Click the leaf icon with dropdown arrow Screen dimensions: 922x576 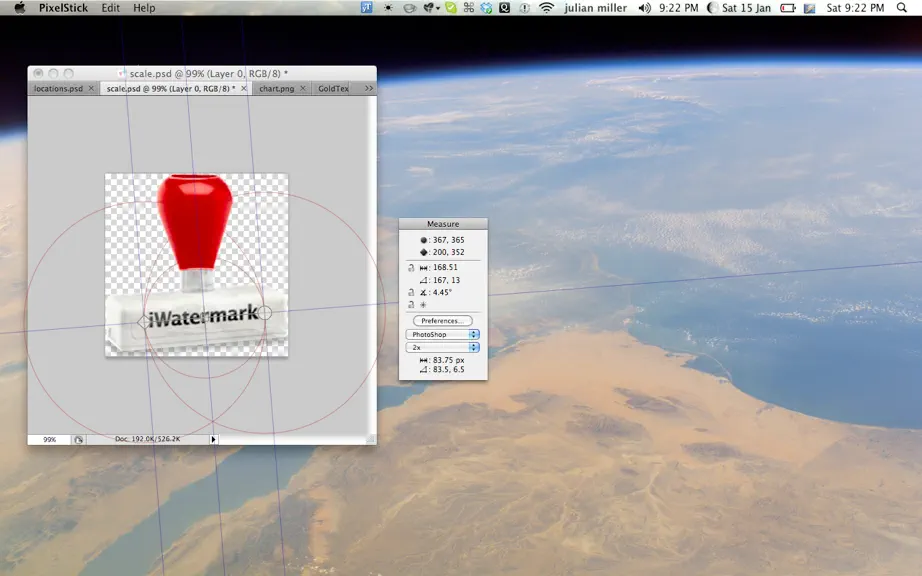click(x=432, y=8)
